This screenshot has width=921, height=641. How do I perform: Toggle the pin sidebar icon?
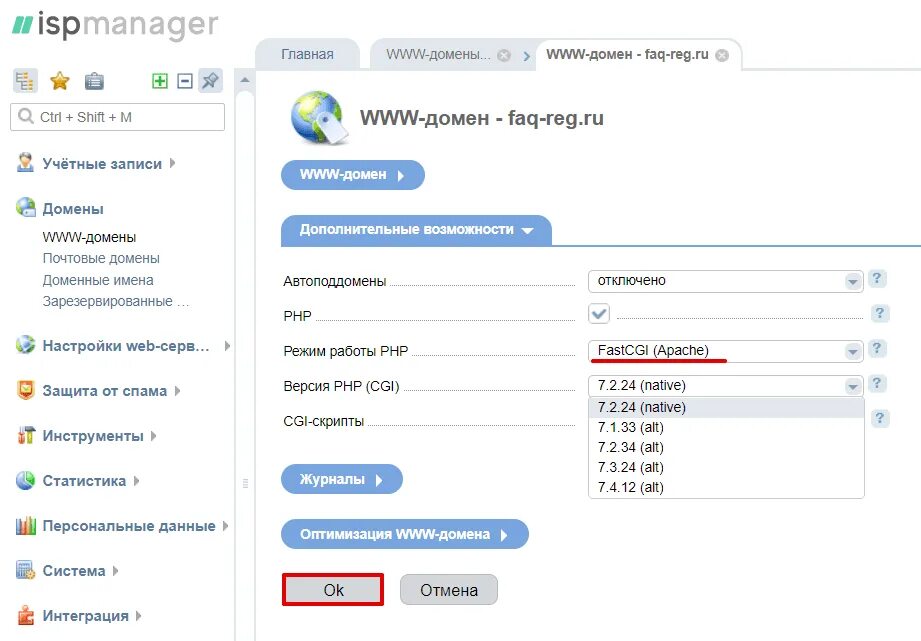[210, 80]
